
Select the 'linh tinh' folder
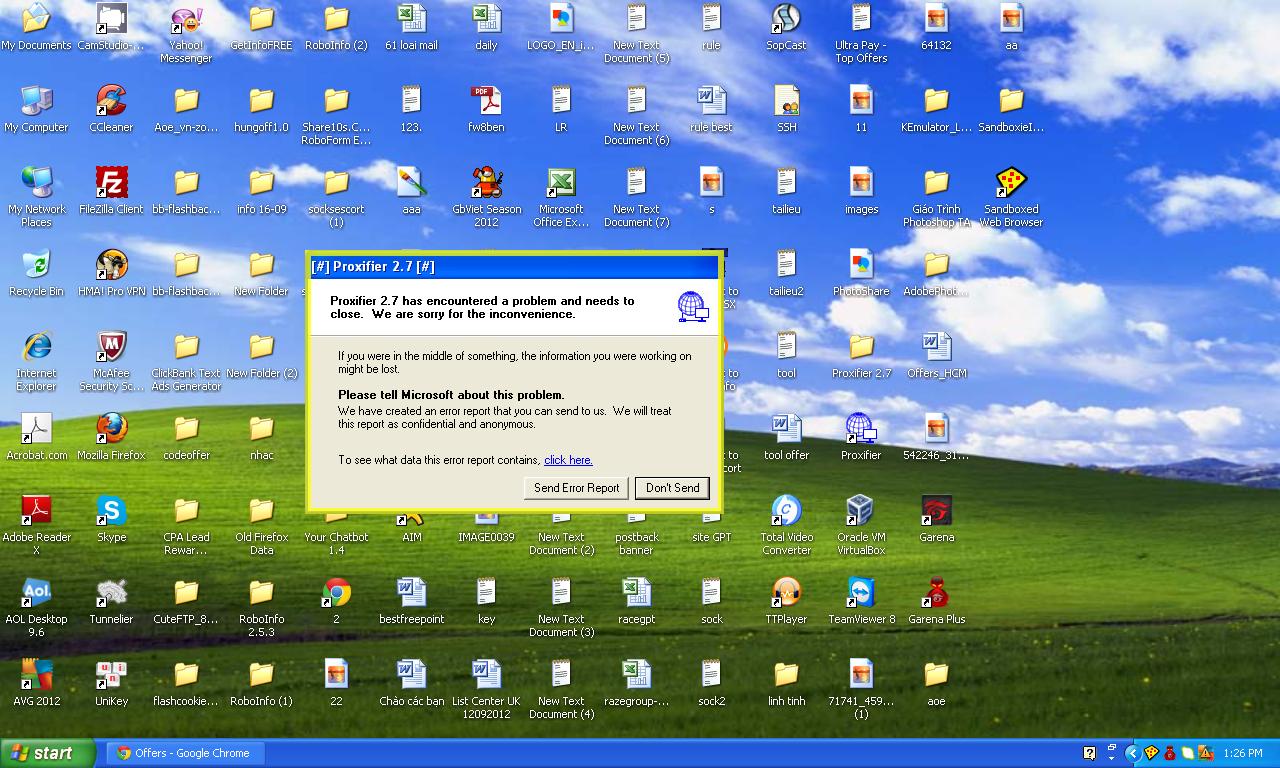pos(786,683)
